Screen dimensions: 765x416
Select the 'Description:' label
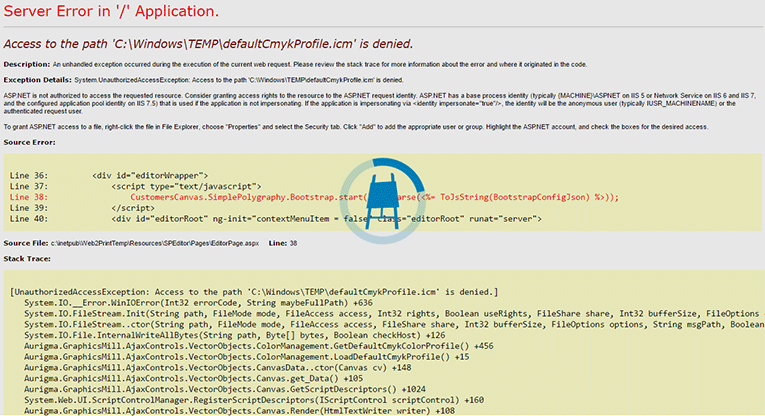click(x=27, y=64)
